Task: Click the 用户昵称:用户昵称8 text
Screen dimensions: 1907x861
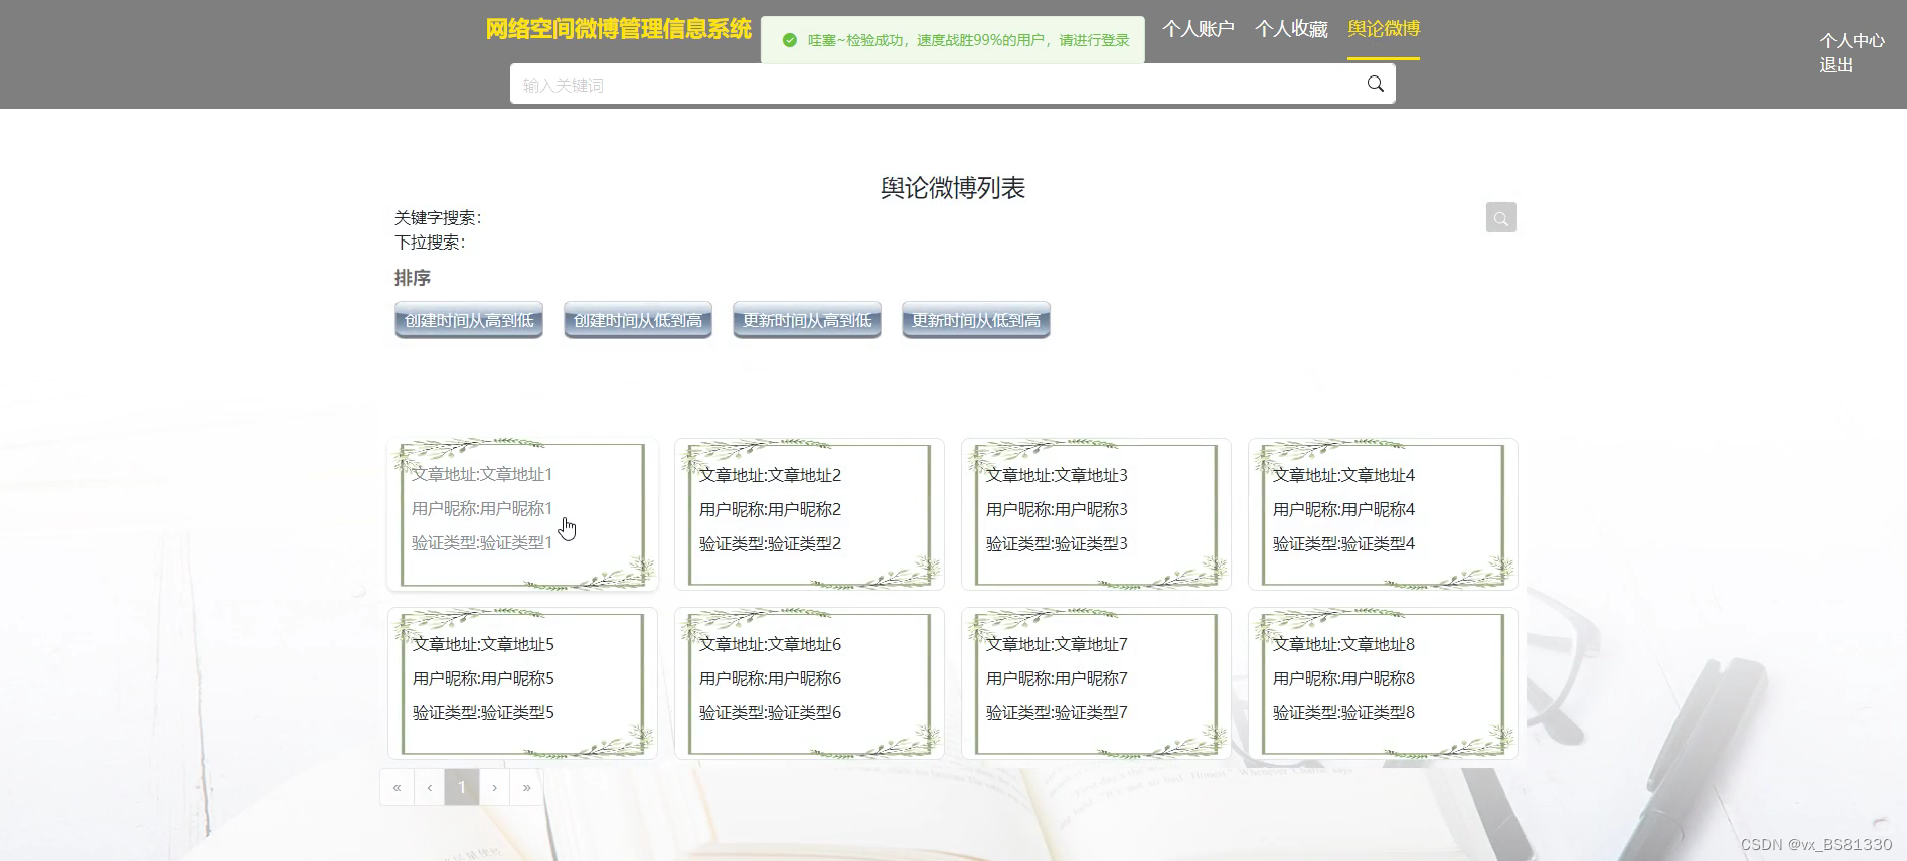Action: (x=1344, y=678)
